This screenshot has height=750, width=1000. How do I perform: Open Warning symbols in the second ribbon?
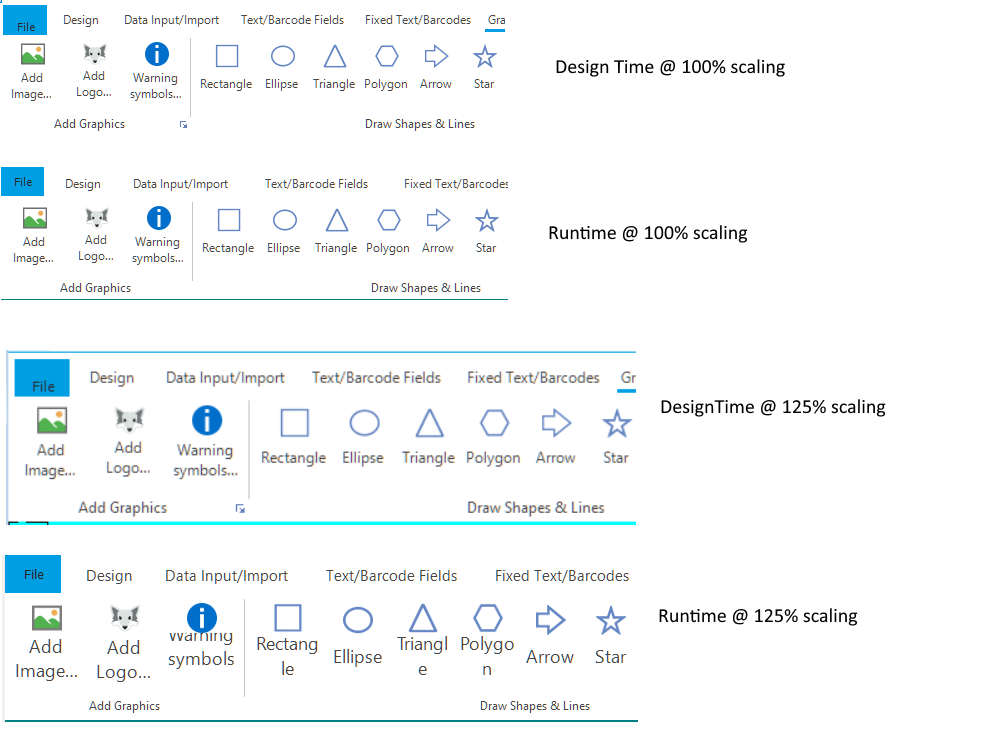point(157,234)
